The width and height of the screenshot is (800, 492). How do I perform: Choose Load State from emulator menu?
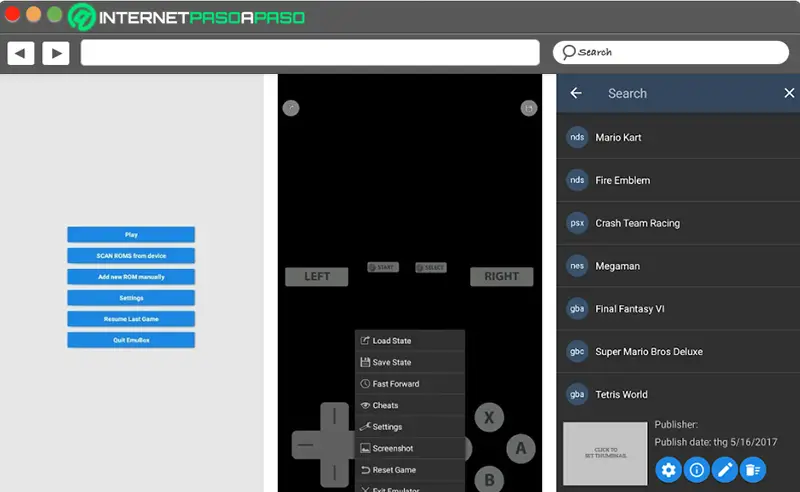pos(410,340)
